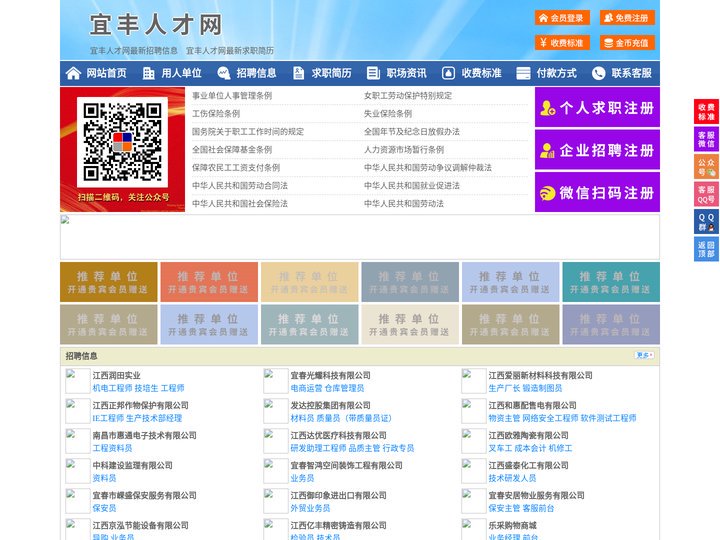Open the 发达控股集团有限公司 link
This screenshot has width=720, height=540.
331,405
